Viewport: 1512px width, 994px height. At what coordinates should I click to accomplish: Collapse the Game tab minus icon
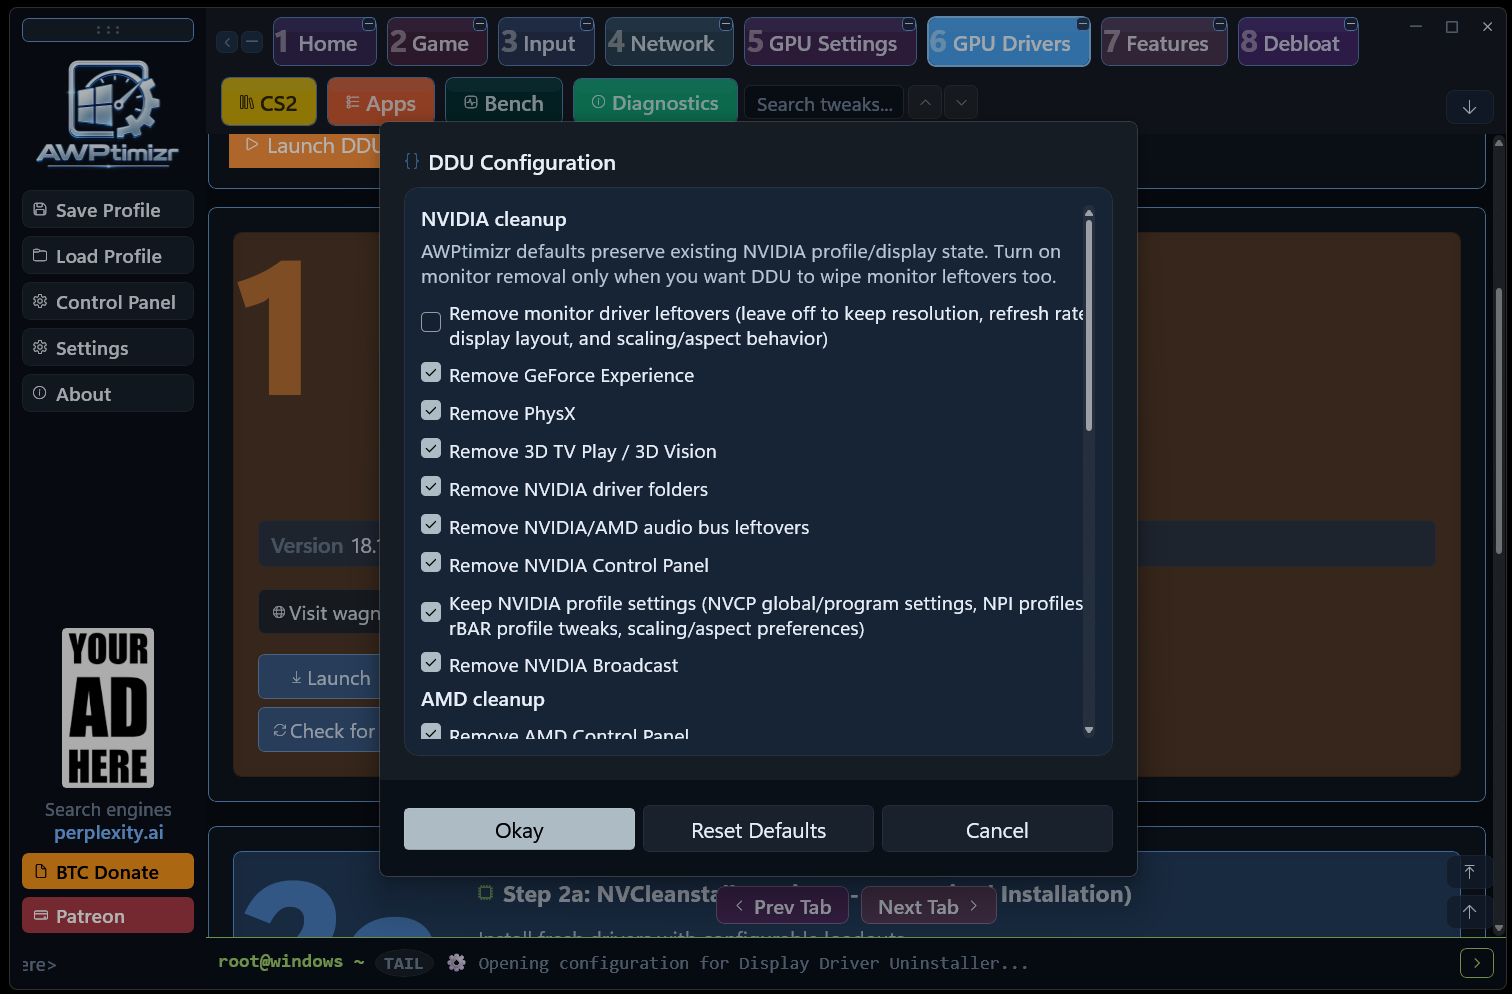click(480, 24)
